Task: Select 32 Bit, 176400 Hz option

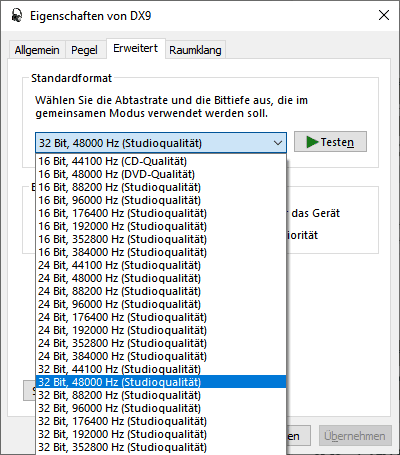Action: coord(161,421)
